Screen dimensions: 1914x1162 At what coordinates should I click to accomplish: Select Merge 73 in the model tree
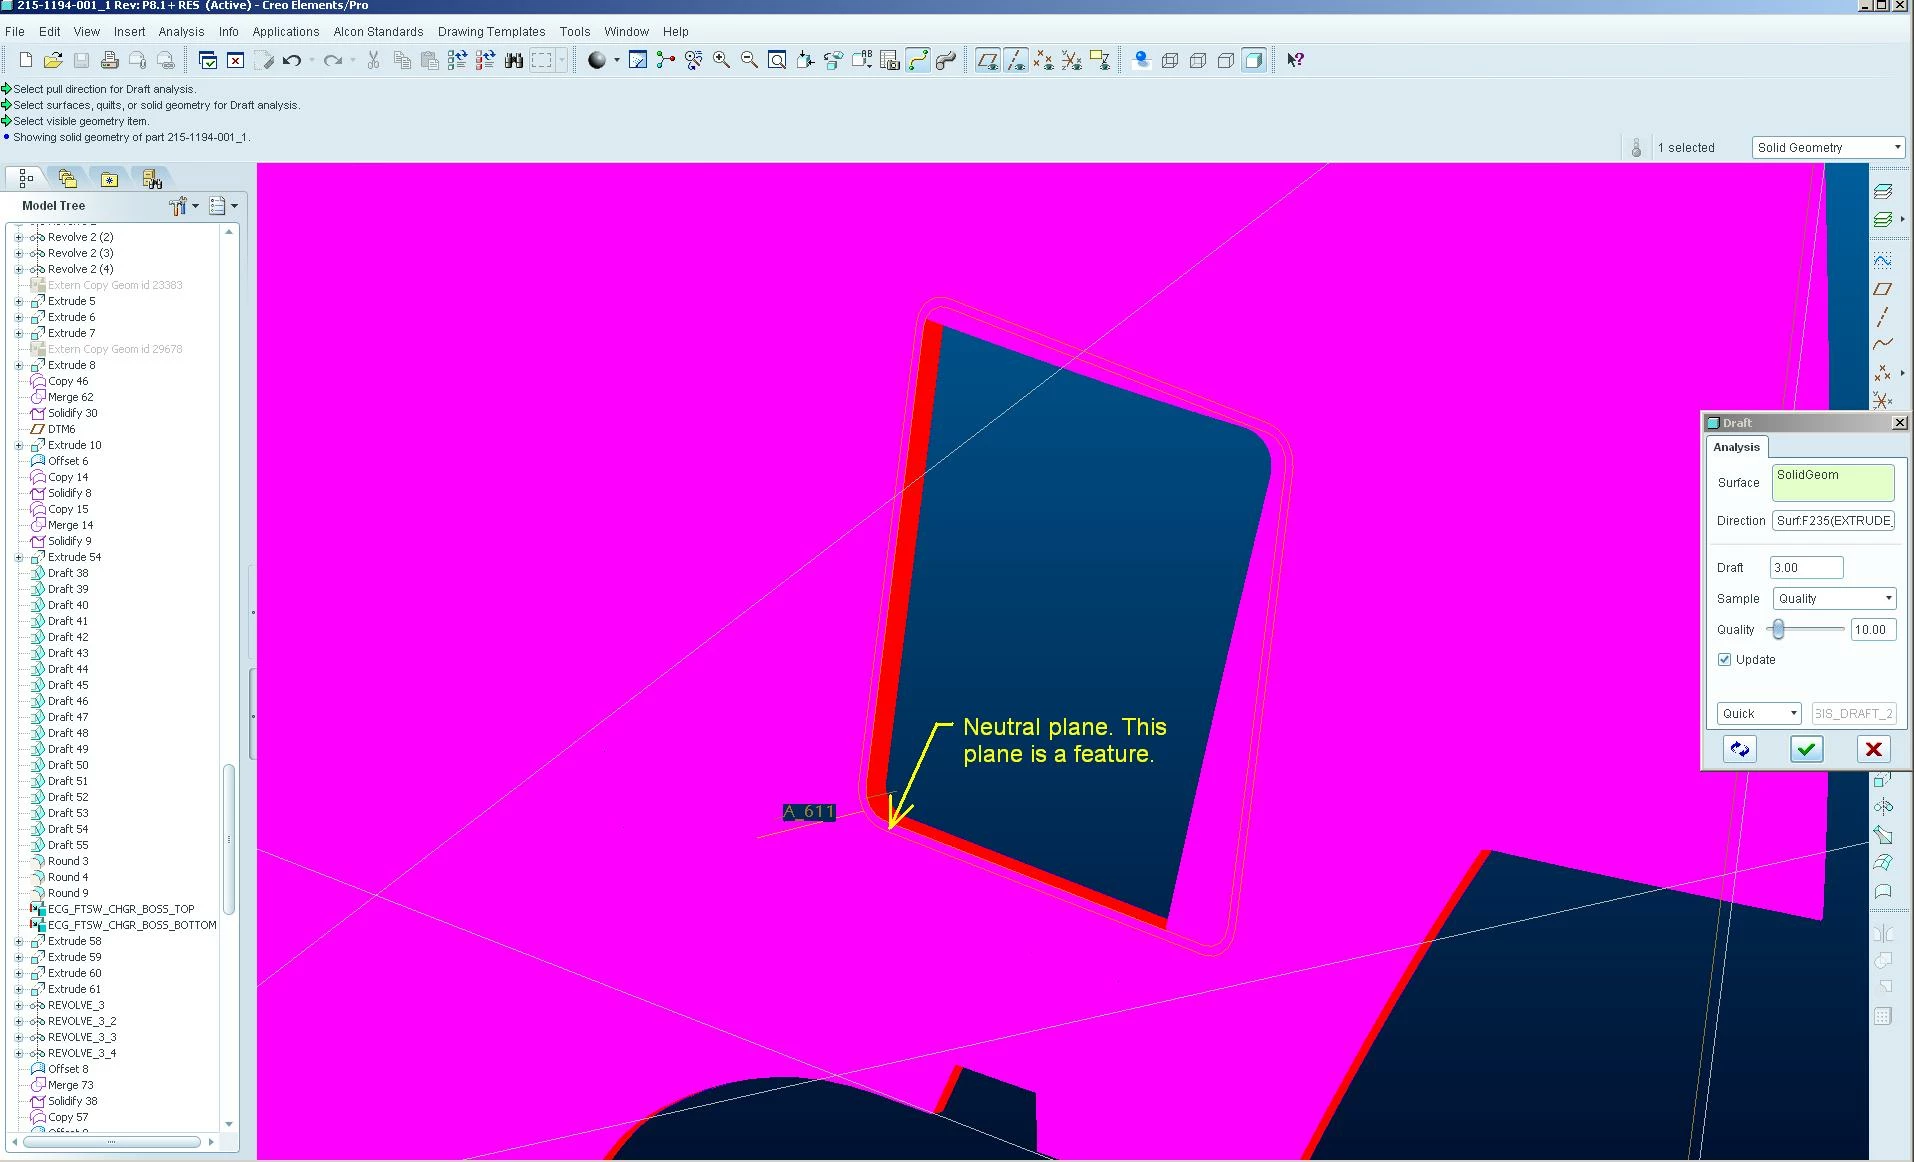(x=70, y=1085)
